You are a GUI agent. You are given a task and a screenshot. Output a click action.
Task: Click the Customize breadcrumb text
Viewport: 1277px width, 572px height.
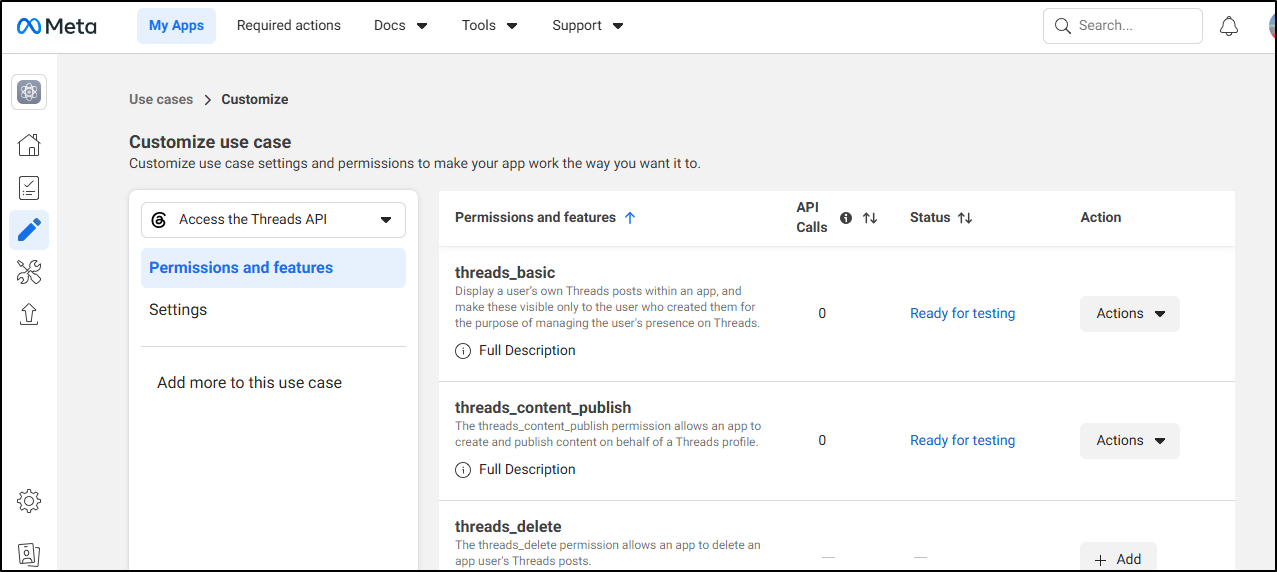point(255,99)
